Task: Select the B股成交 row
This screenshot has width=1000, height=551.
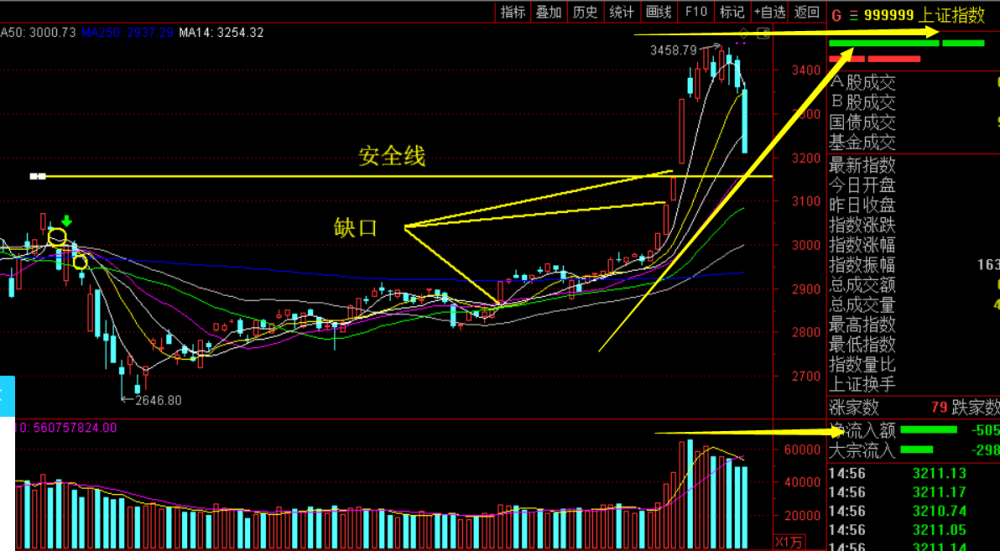Action: click(913, 101)
